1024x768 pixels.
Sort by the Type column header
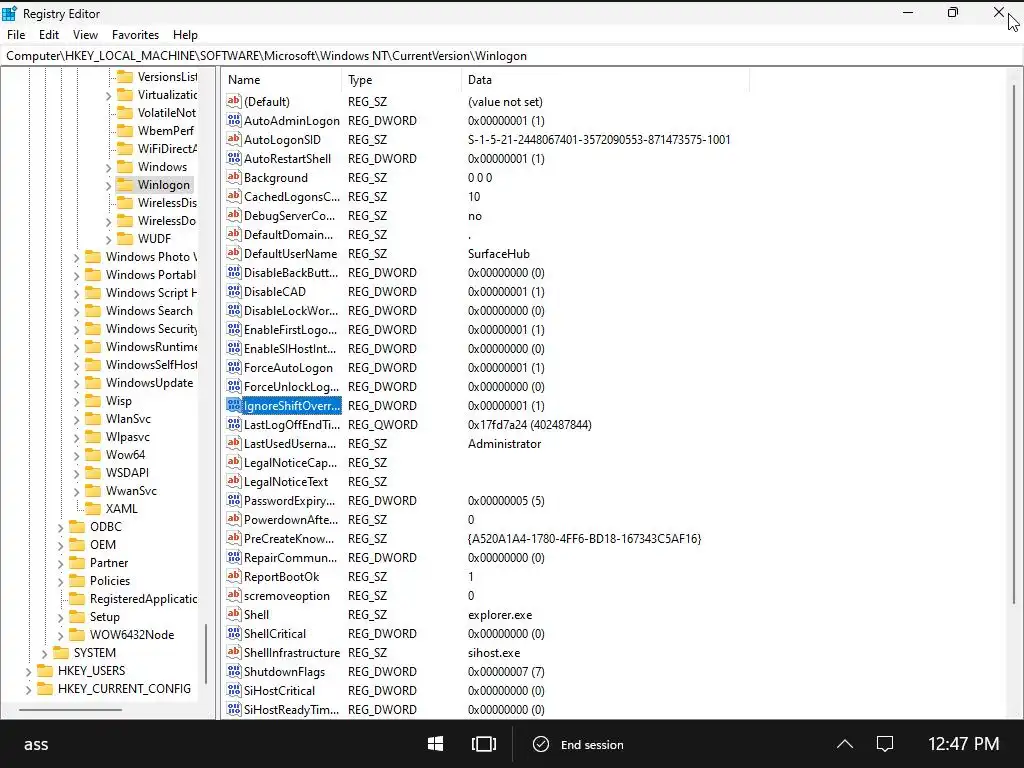(x=402, y=80)
